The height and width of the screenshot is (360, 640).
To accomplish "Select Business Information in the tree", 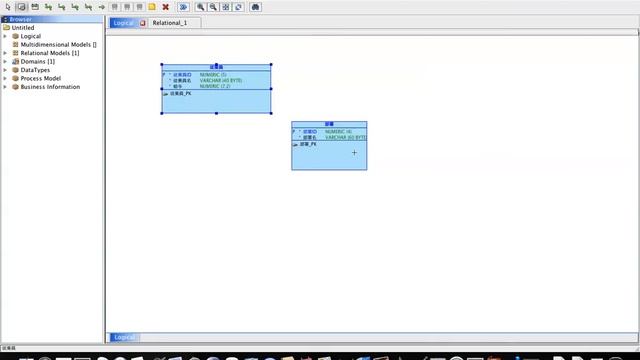I will 50,87.
